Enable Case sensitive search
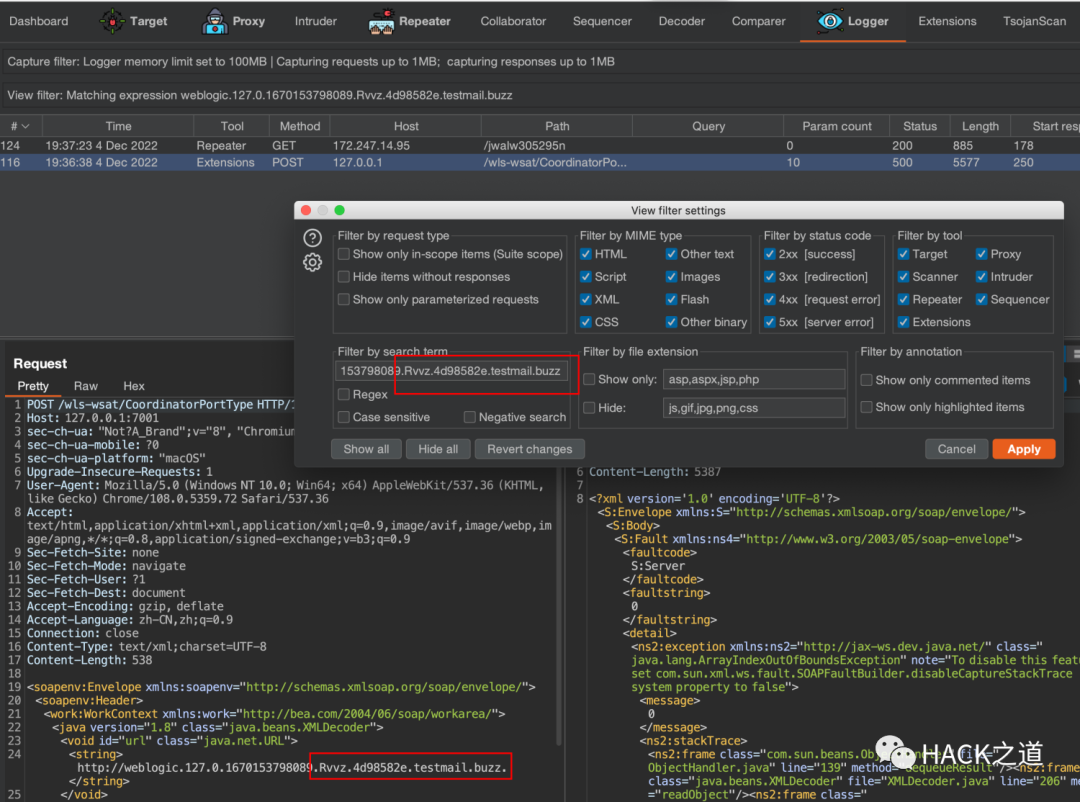 click(344, 418)
